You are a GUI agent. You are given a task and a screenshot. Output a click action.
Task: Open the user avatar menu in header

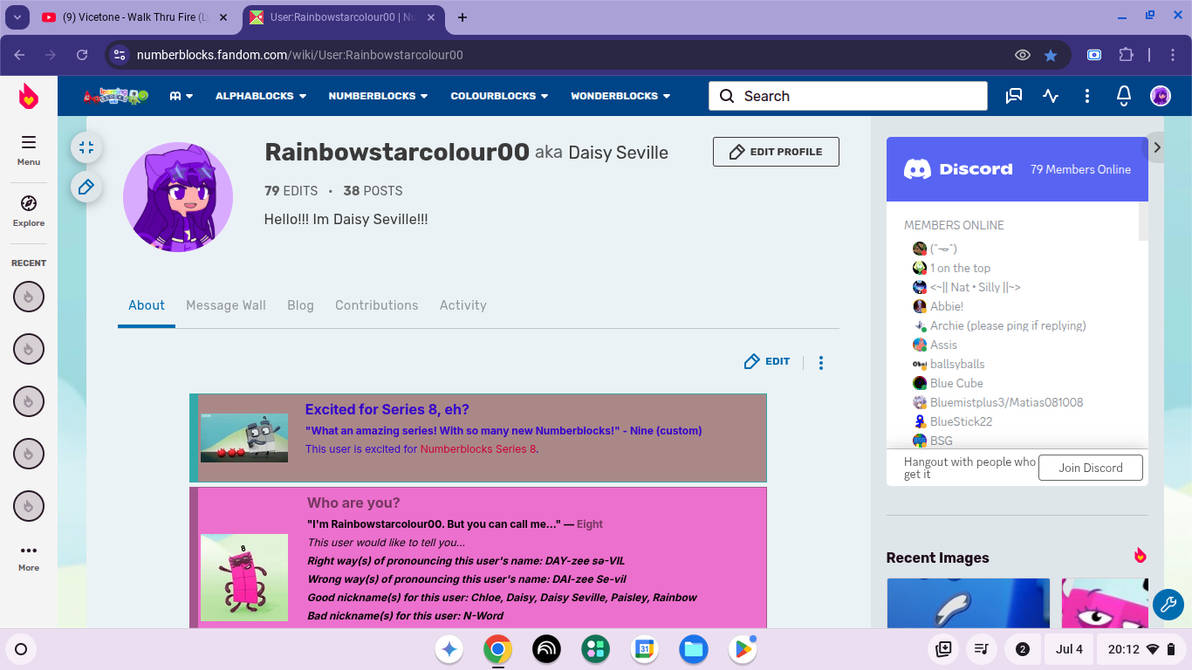click(1160, 96)
